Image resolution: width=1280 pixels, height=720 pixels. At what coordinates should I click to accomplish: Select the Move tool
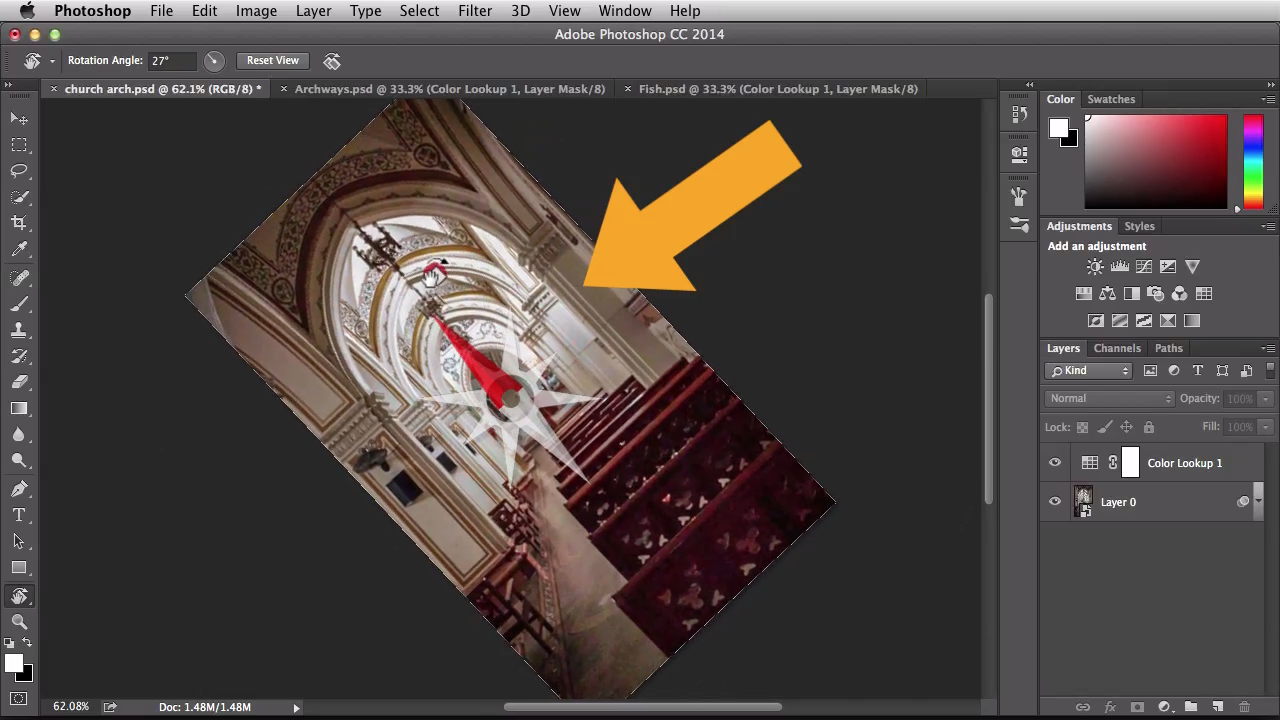[19, 118]
